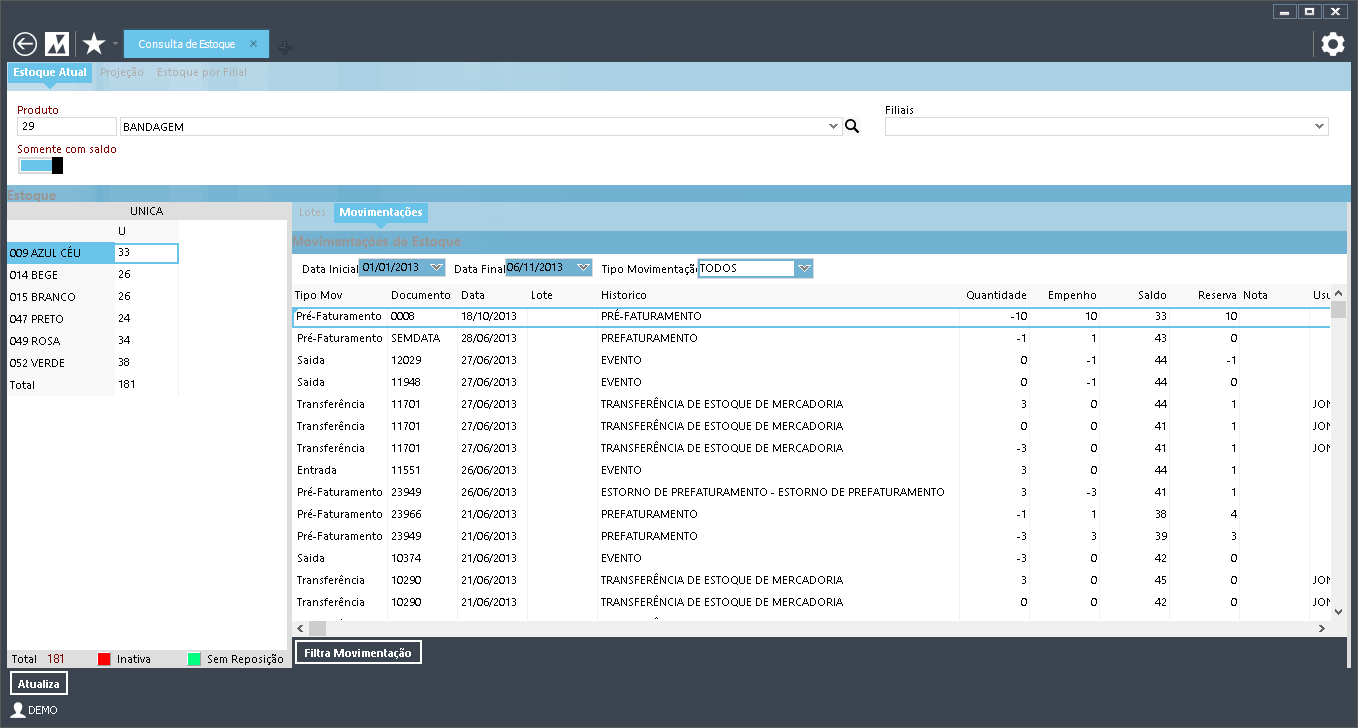
Task: Click the product search magnifier icon
Action: coord(852,127)
